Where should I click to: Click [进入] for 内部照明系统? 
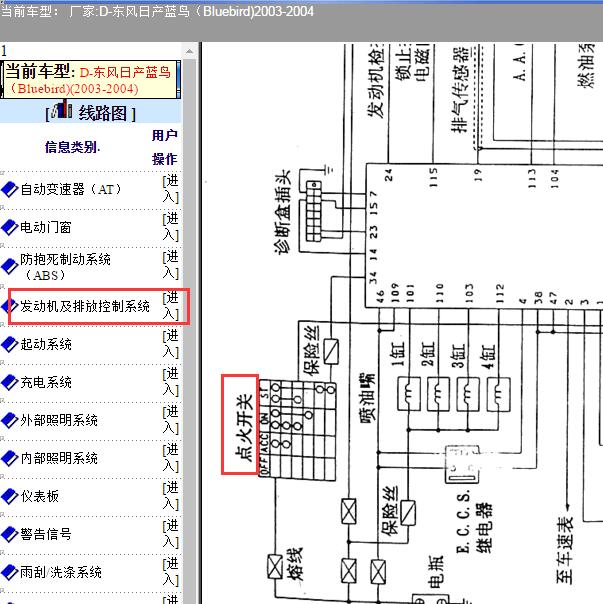(x=171, y=458)
